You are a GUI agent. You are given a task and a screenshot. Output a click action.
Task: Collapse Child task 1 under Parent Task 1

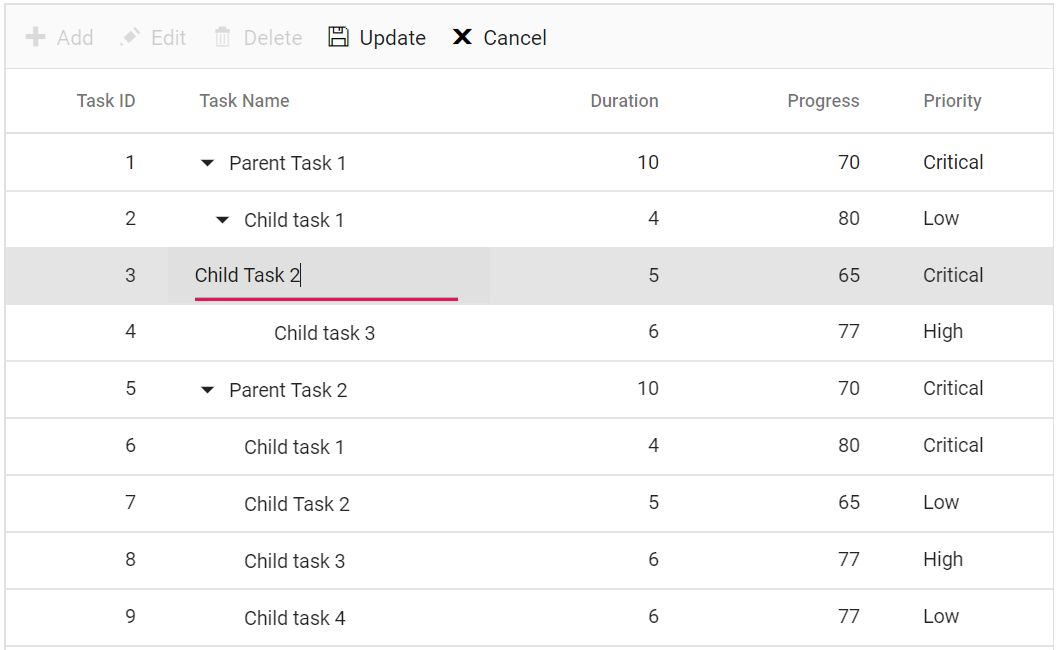[x=221, y=219]
